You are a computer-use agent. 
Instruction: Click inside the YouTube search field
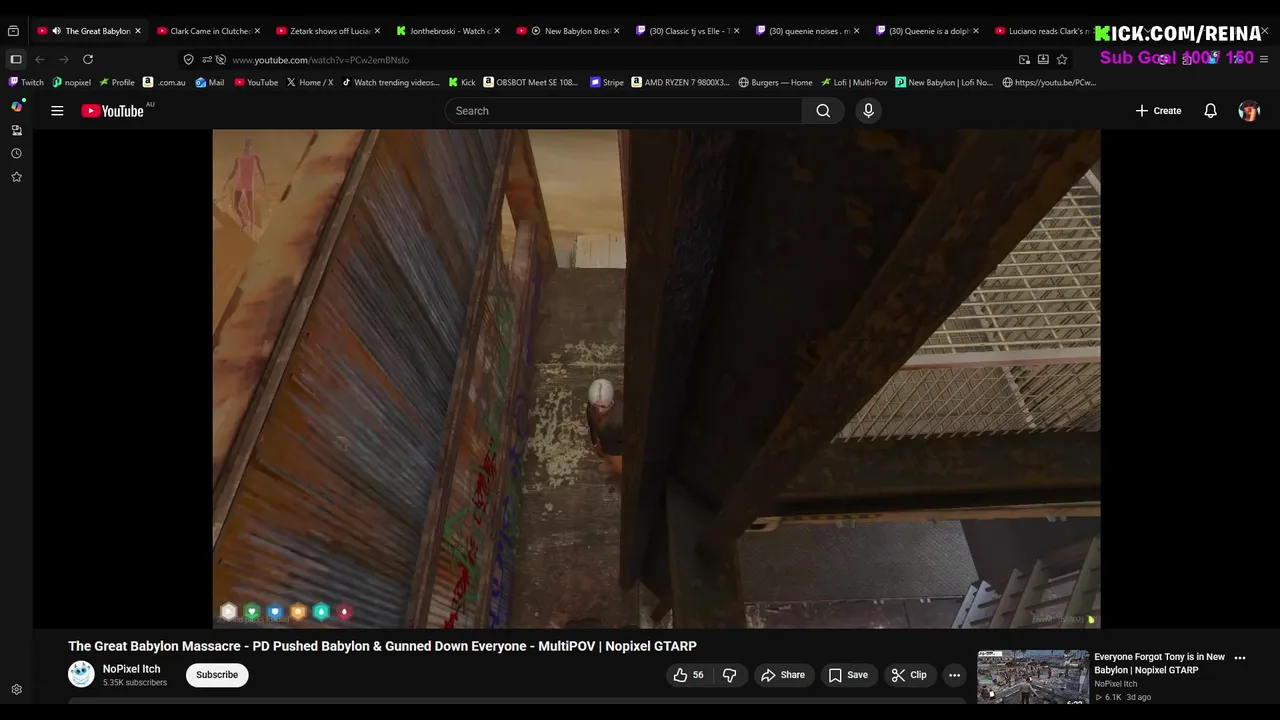click(x=624, y=111)
